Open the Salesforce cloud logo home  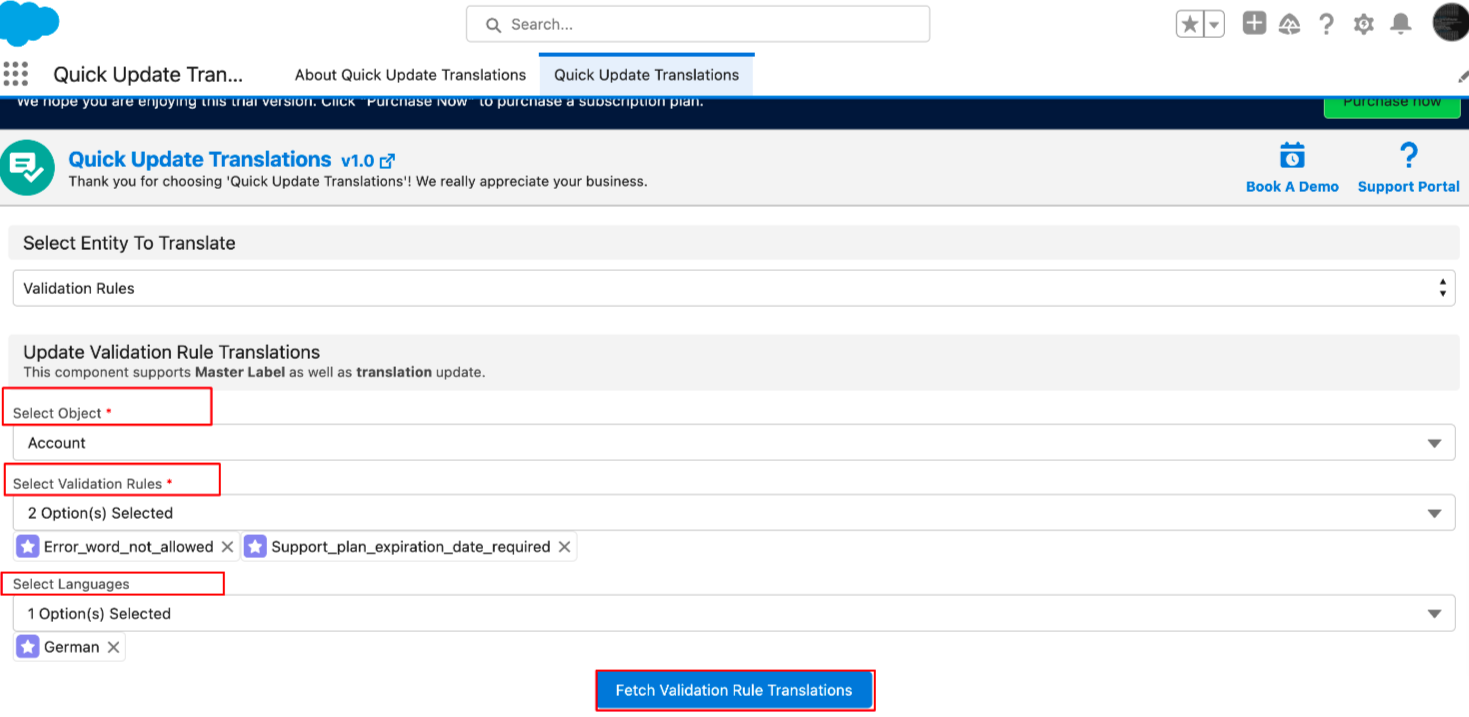[x=30, y=22]
